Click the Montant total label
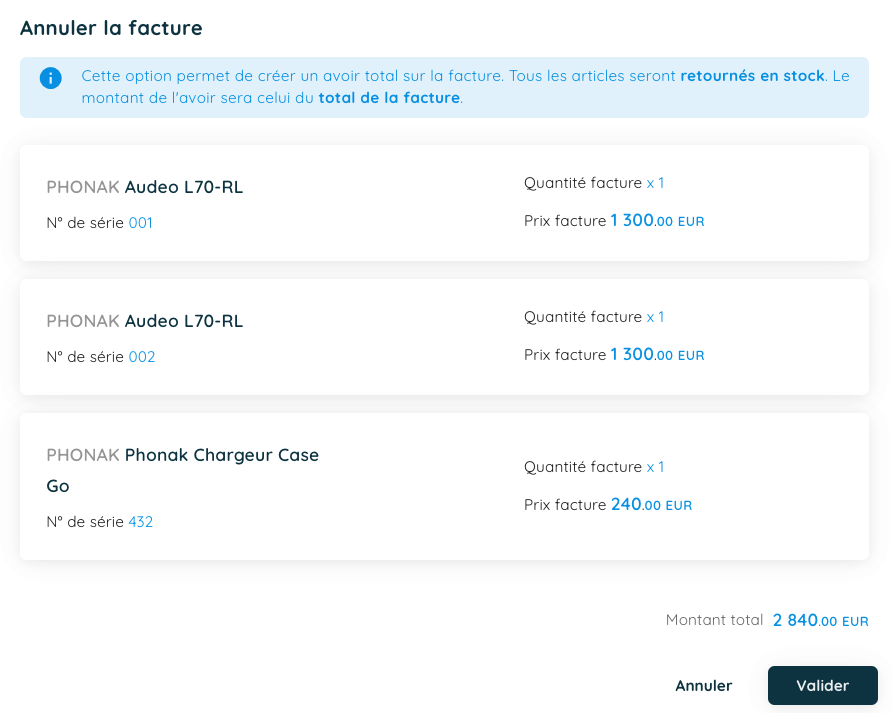 click(x=714, y=620)
